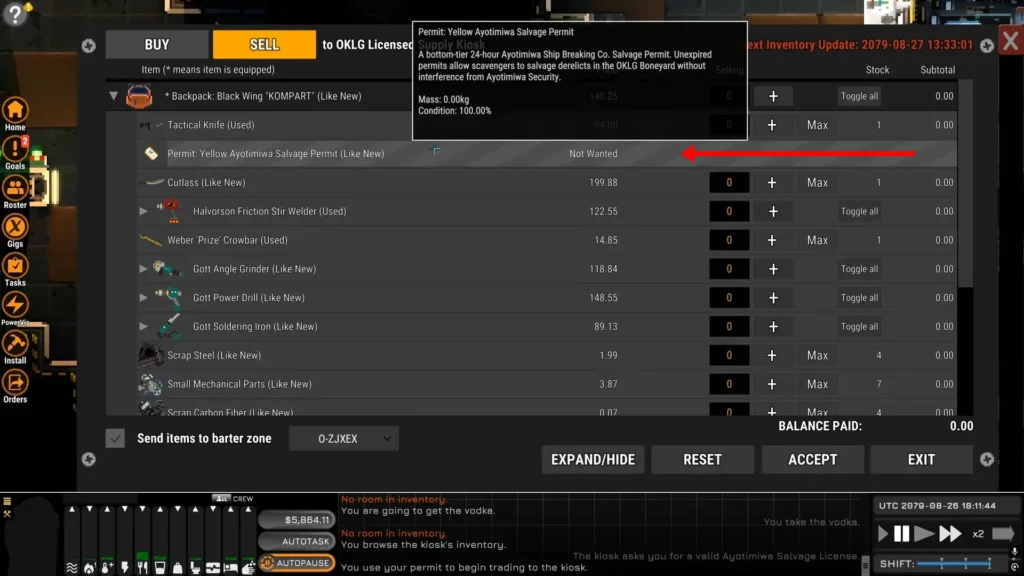This screenshot has width=1024, height=576.
Task: Pause the game with pause button
Action: [x=902, y=534]
